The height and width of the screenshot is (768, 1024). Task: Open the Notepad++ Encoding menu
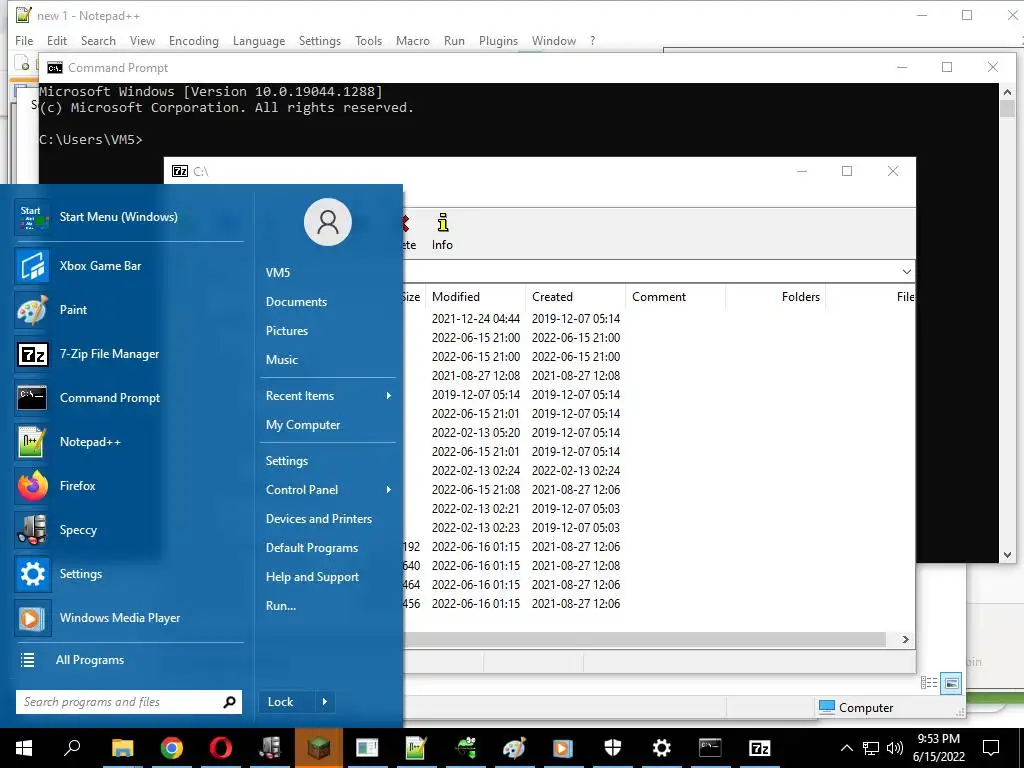tap(194, 40)
